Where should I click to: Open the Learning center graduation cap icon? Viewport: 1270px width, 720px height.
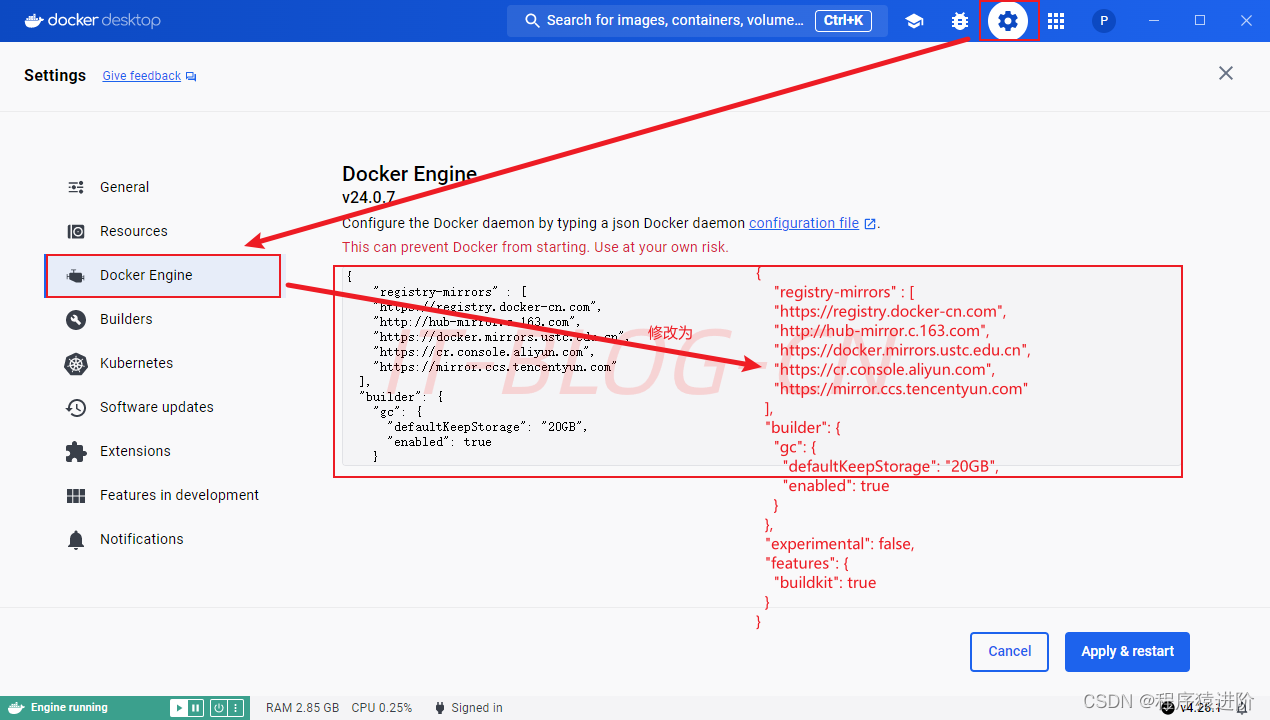[914, 21]
